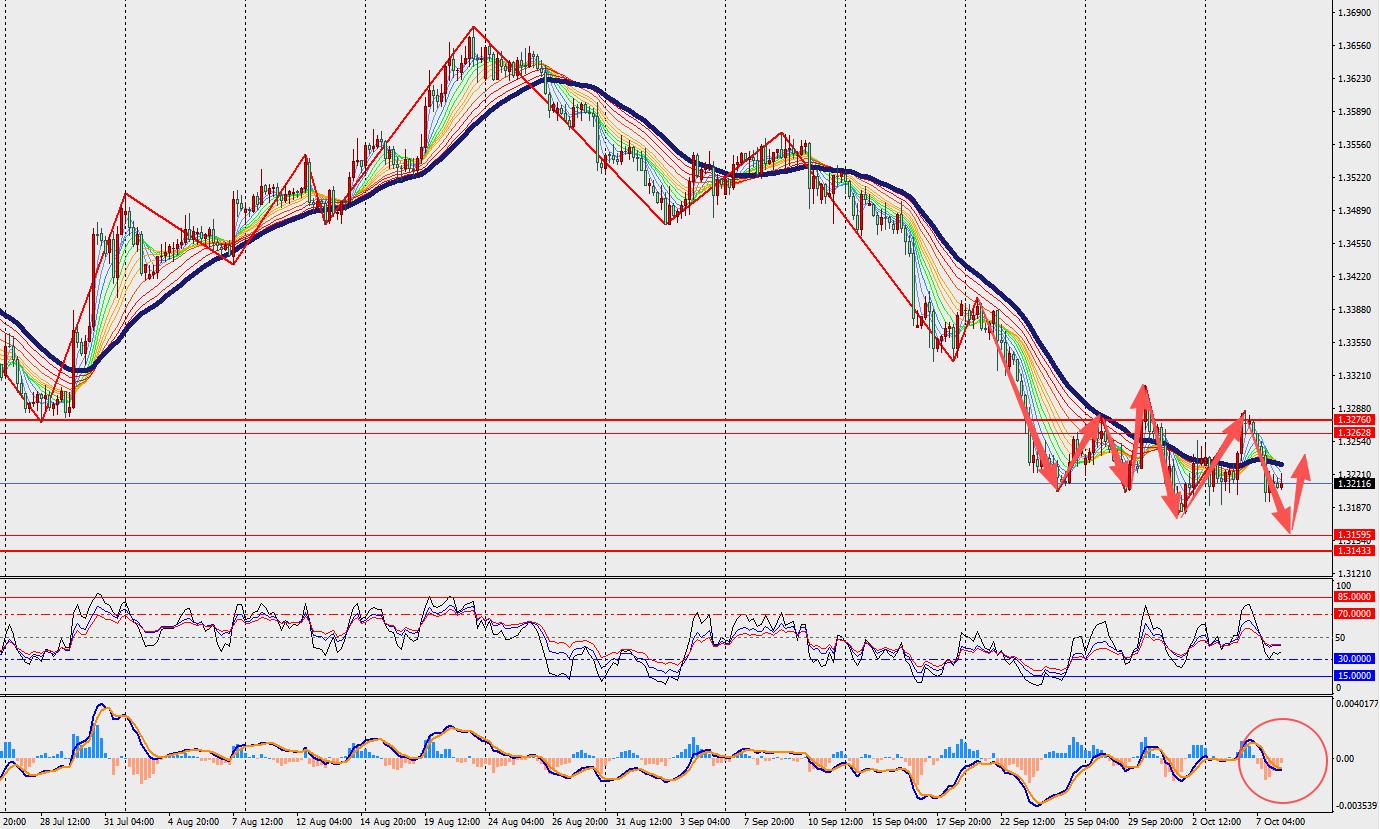
Task: Click the 1.34550 price axis label
Action: [x=1354, y=244]
